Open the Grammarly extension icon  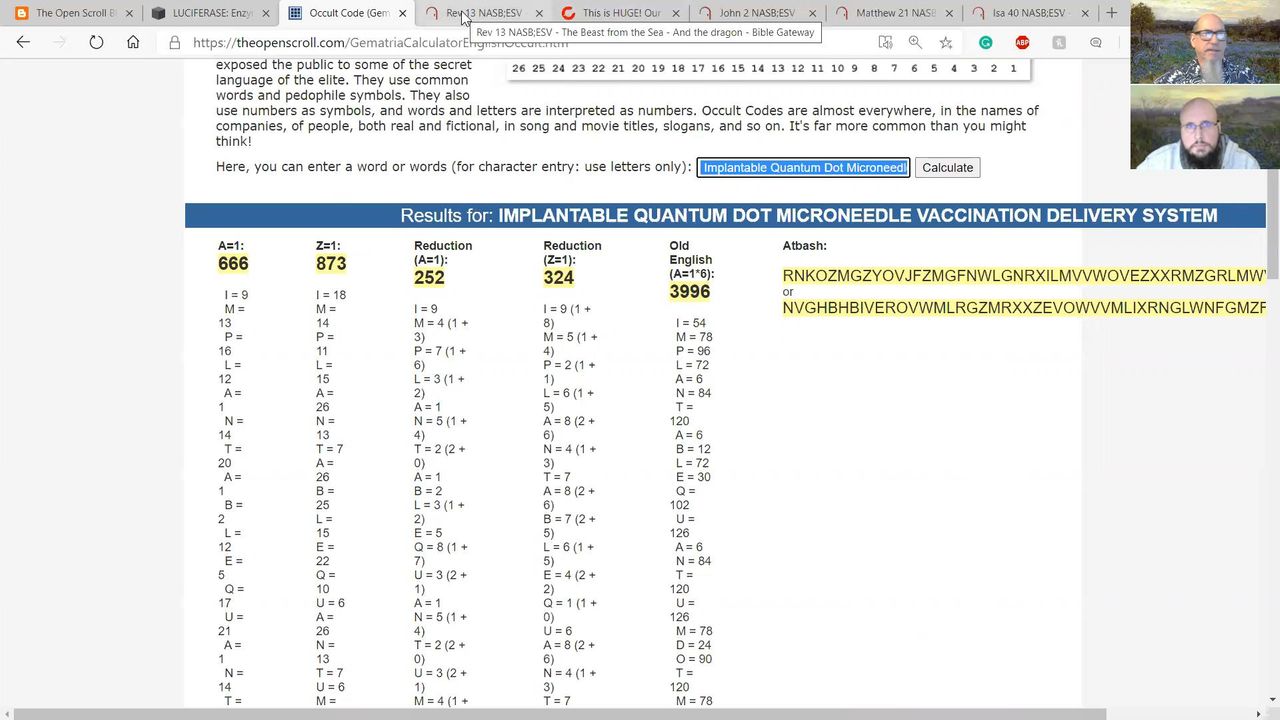[x=986, y=42]
